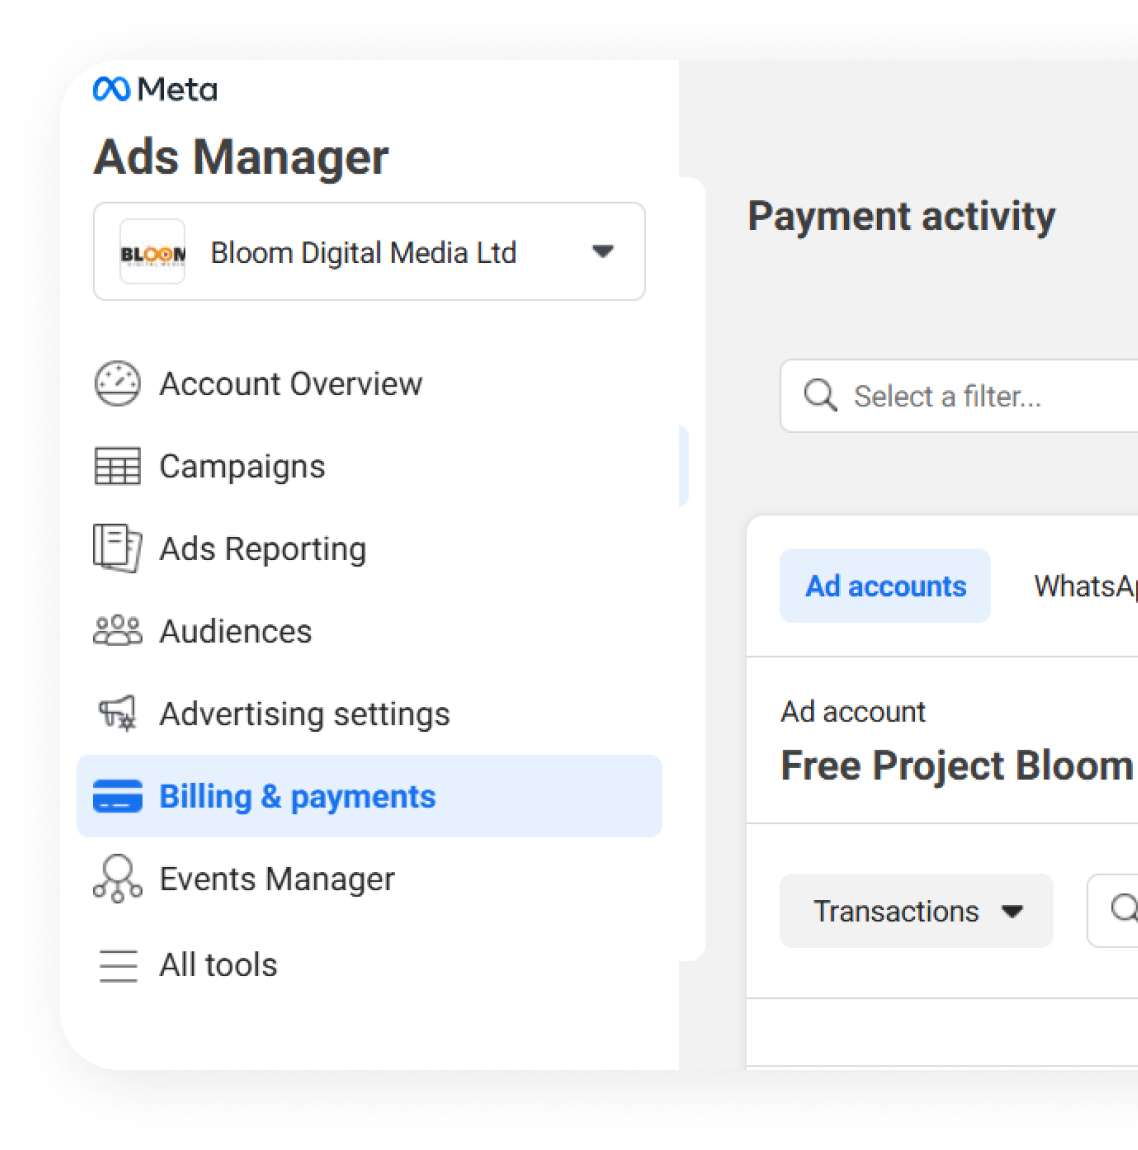Open the Transactions dropdown
The height and width of the screenshot is (1150, 1138).
tap(915, 911)
